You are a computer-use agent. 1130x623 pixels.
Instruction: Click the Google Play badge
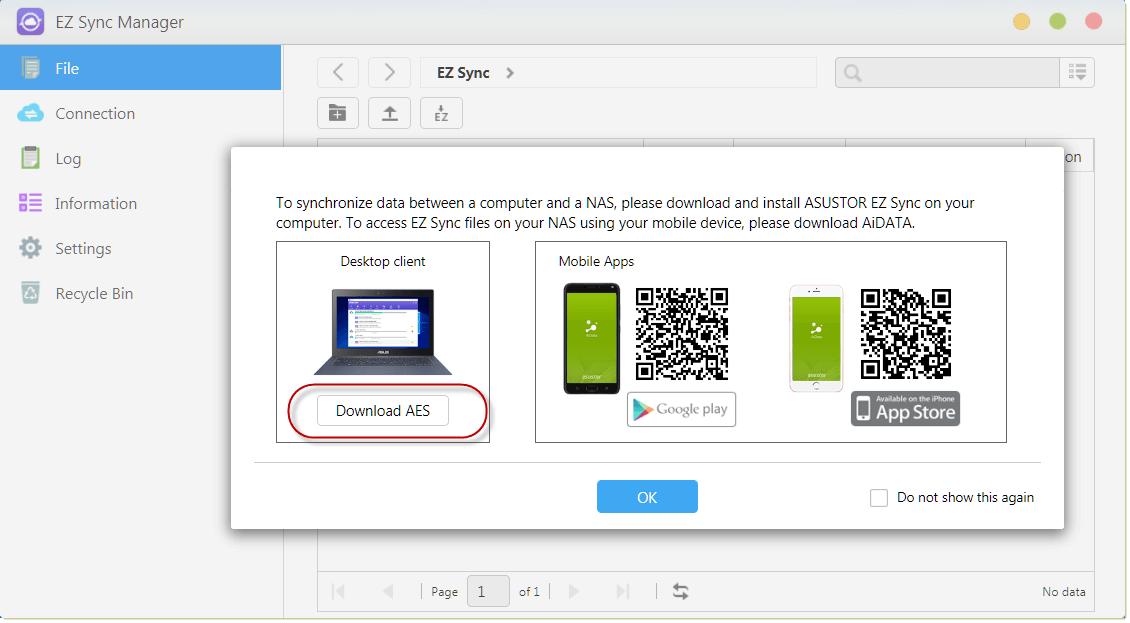point(681,410)
